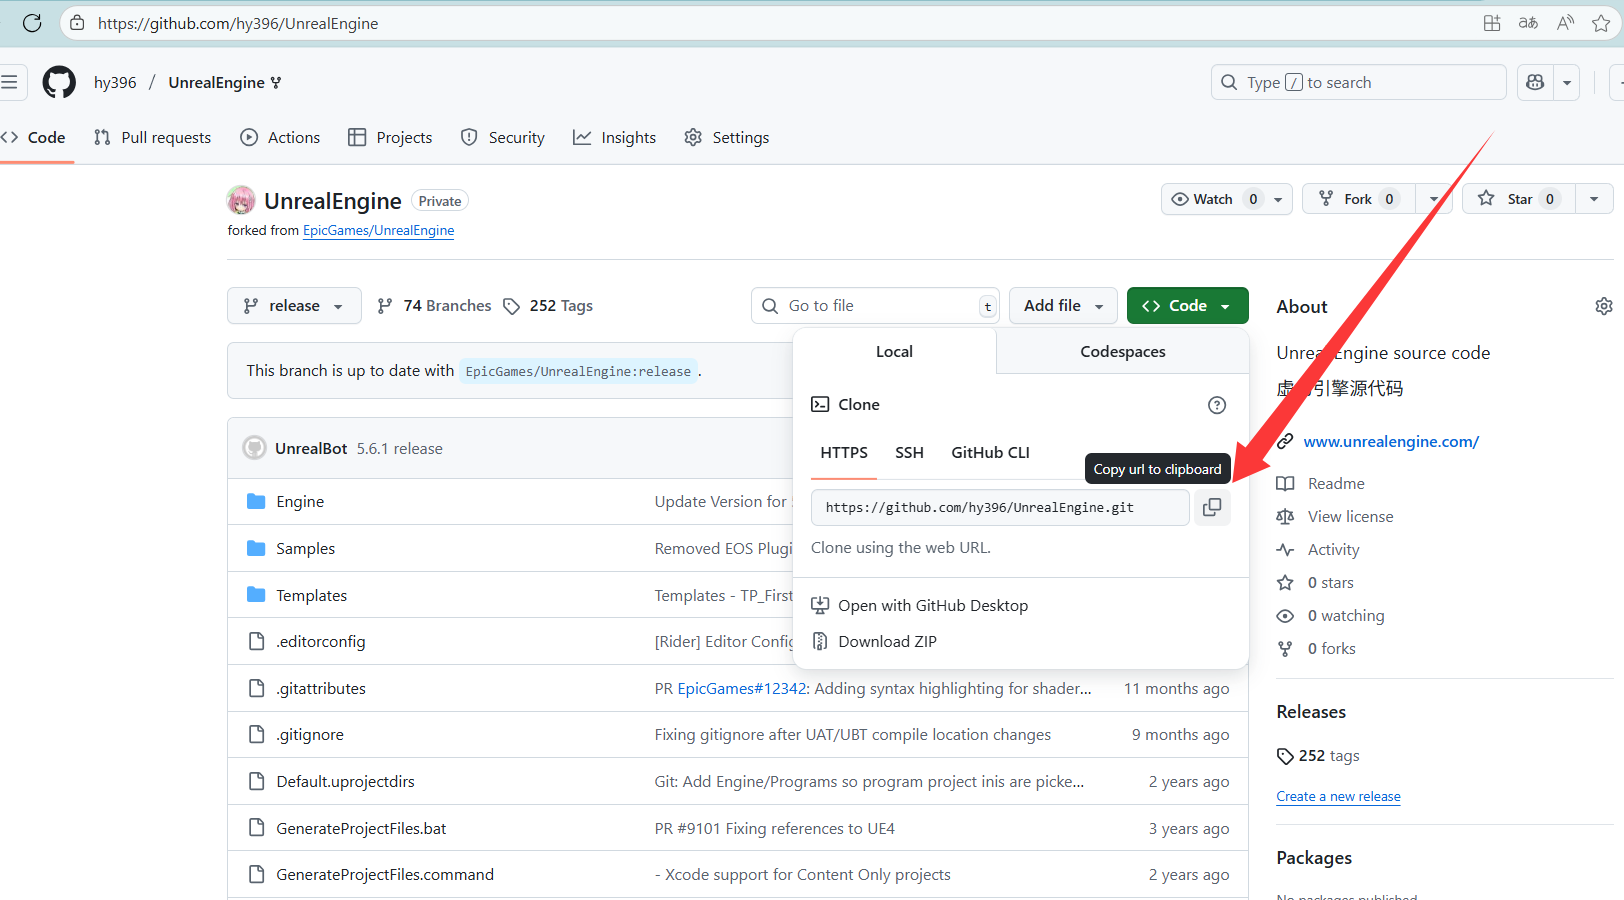This screenshot has width=1624, height=900.
Task: Click the View license link
Action: pos(1350,516)
